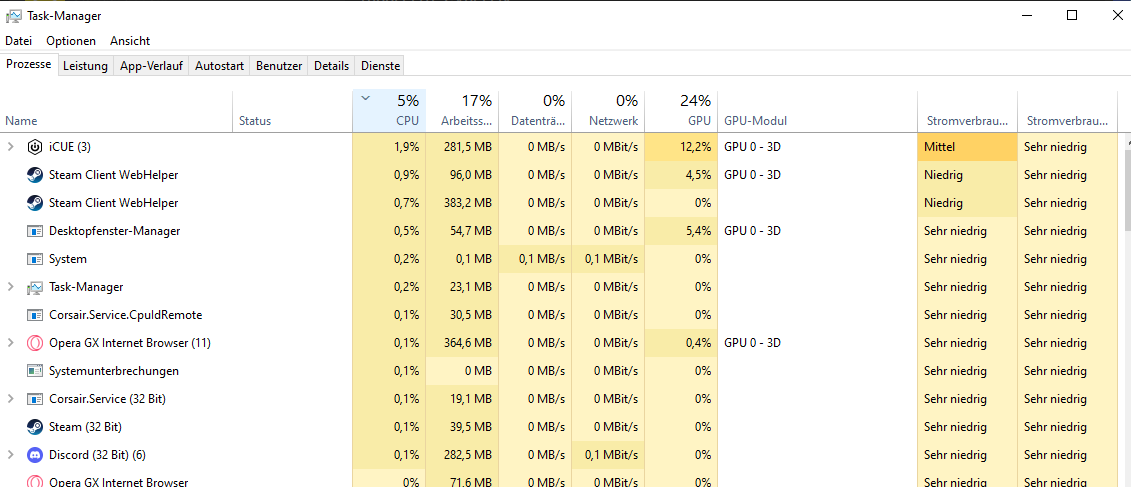Click GPU 0 - 3D in iCUE row
Image resolution: width=1131 pixels, height=487 pixels.
click(x=752, y=147)
